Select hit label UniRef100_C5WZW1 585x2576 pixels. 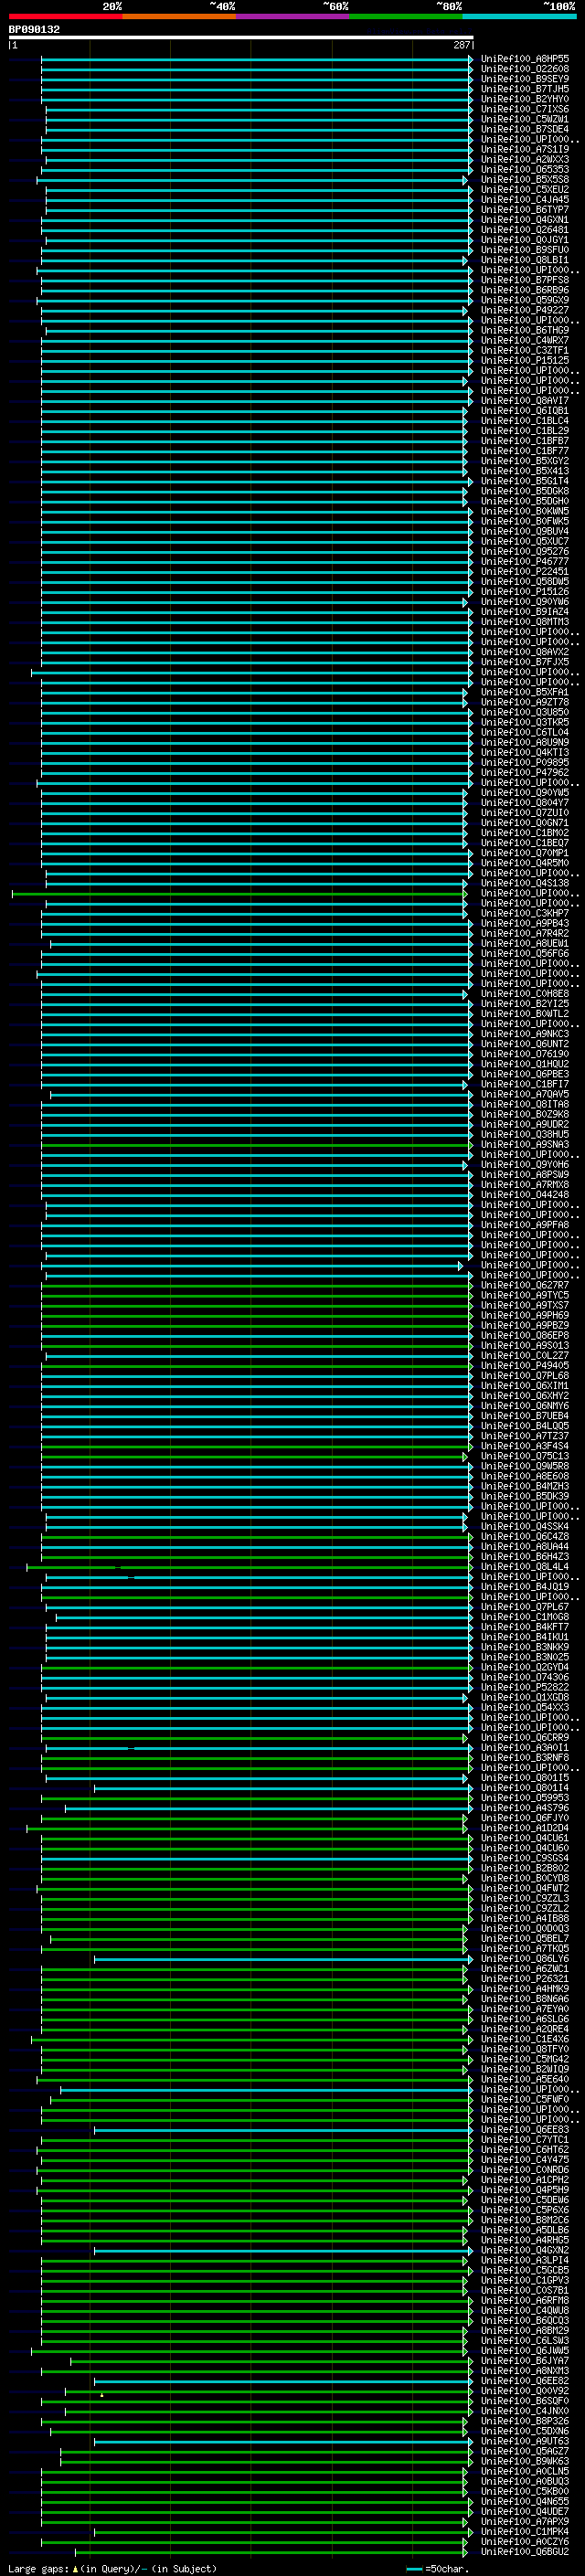click(525, 120)
